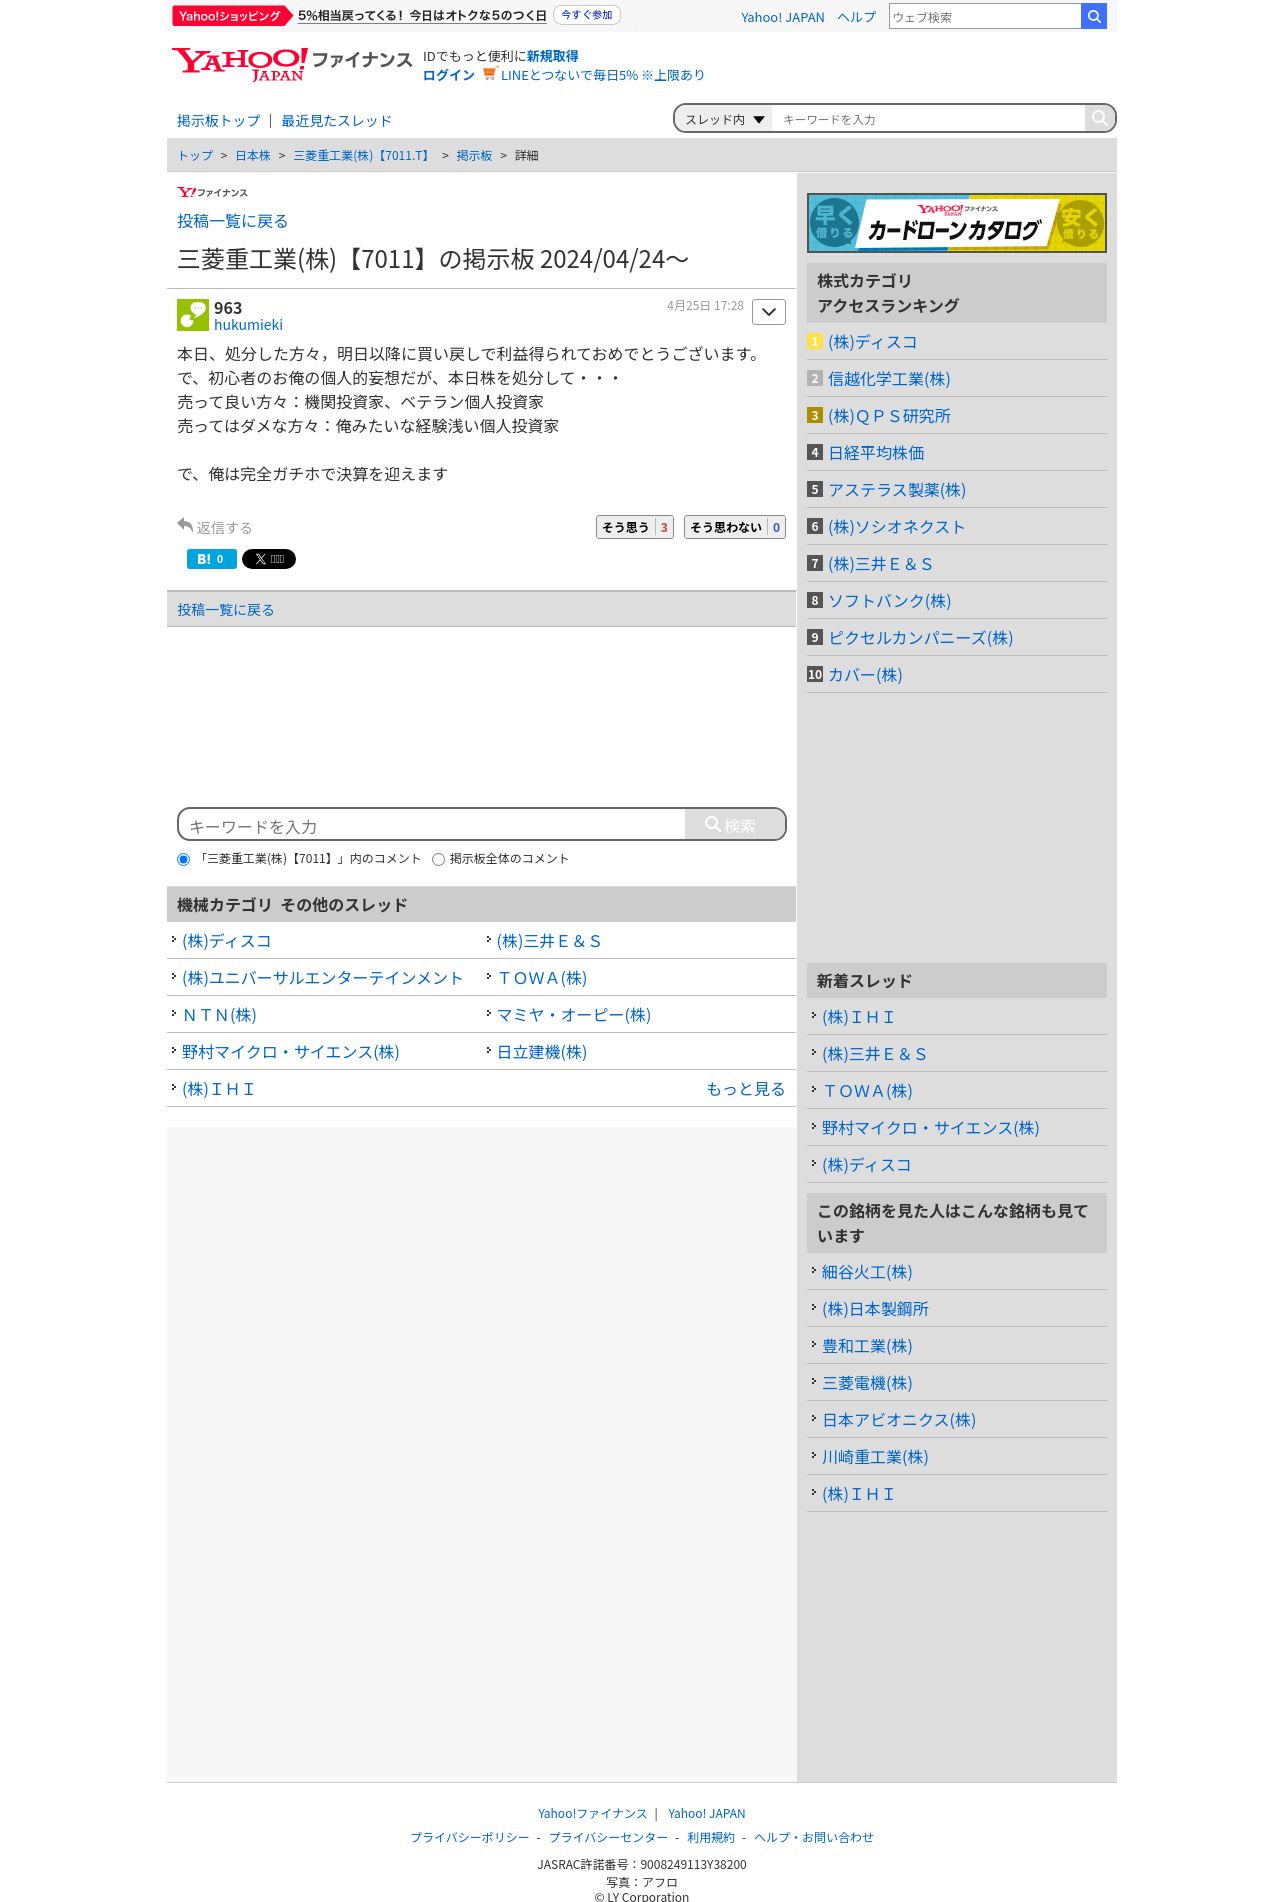Open 川崎重工業(株) related stock

pos(875,1457)
